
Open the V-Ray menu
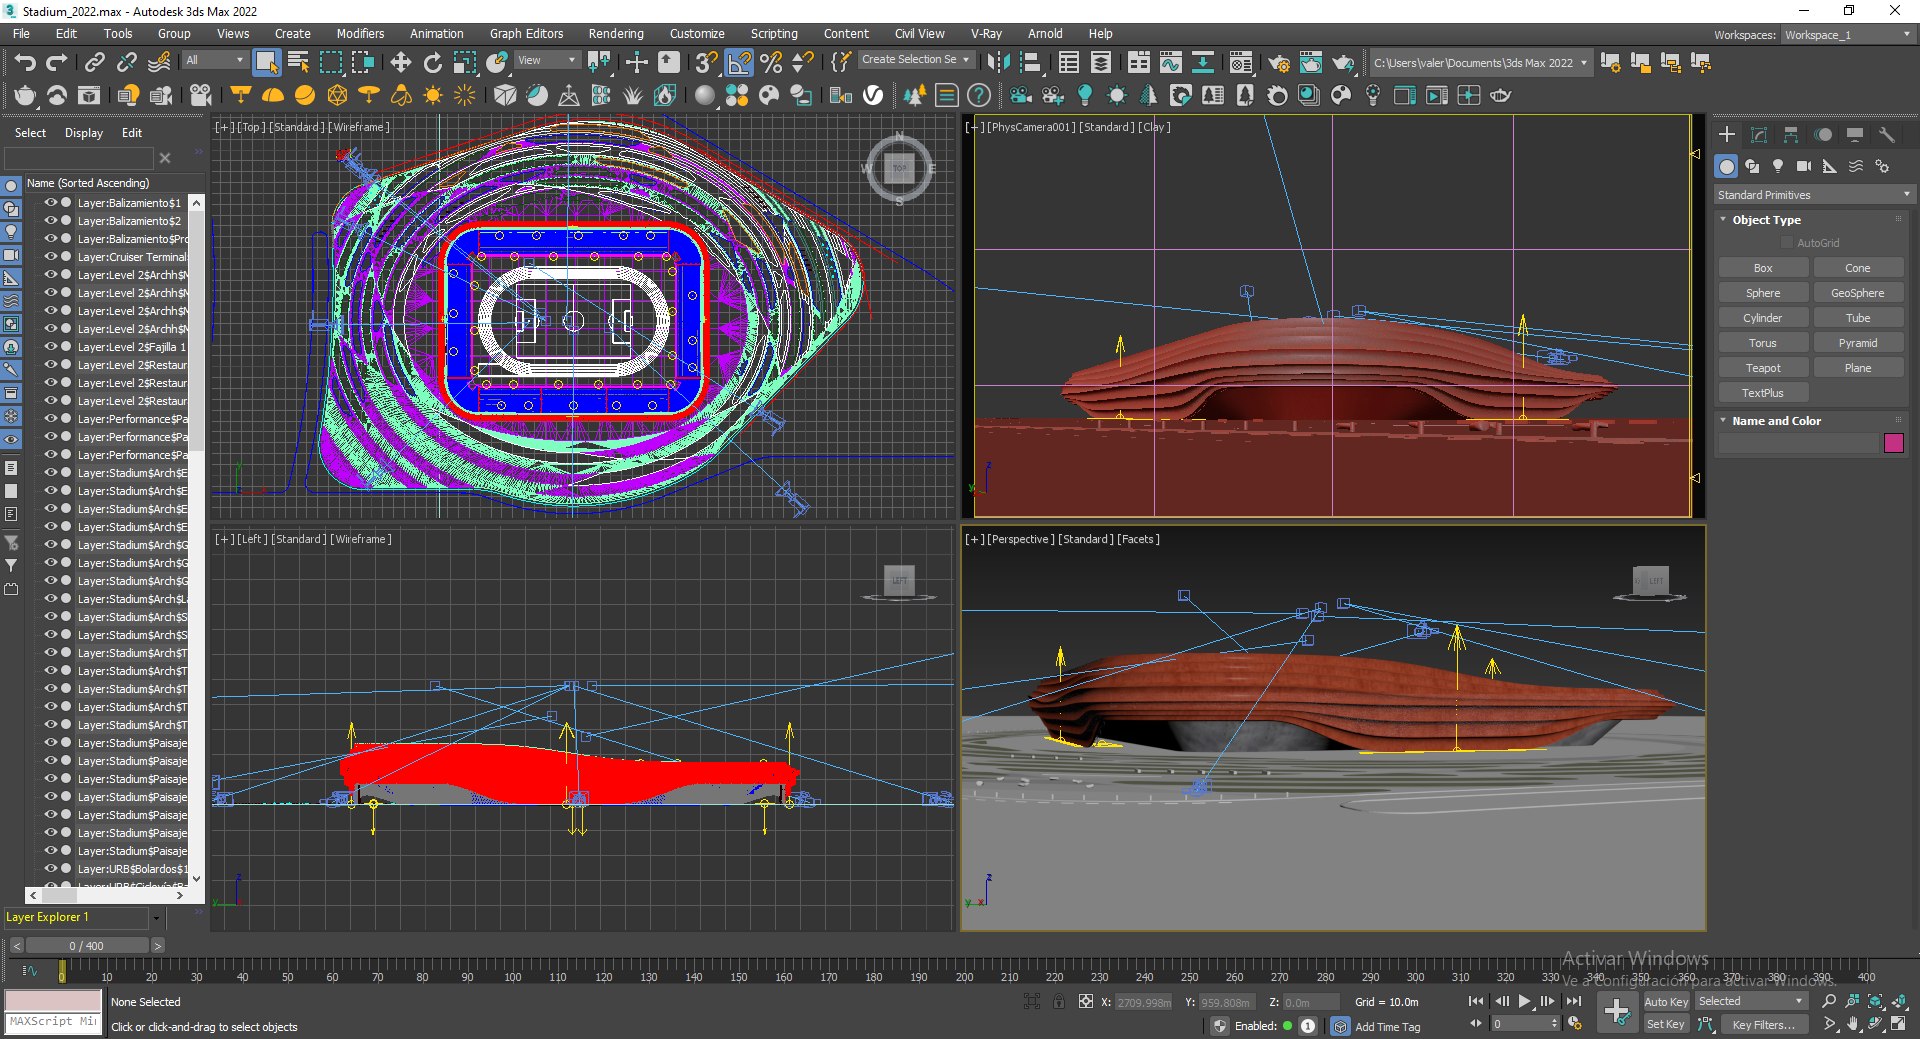pos(986,33)
